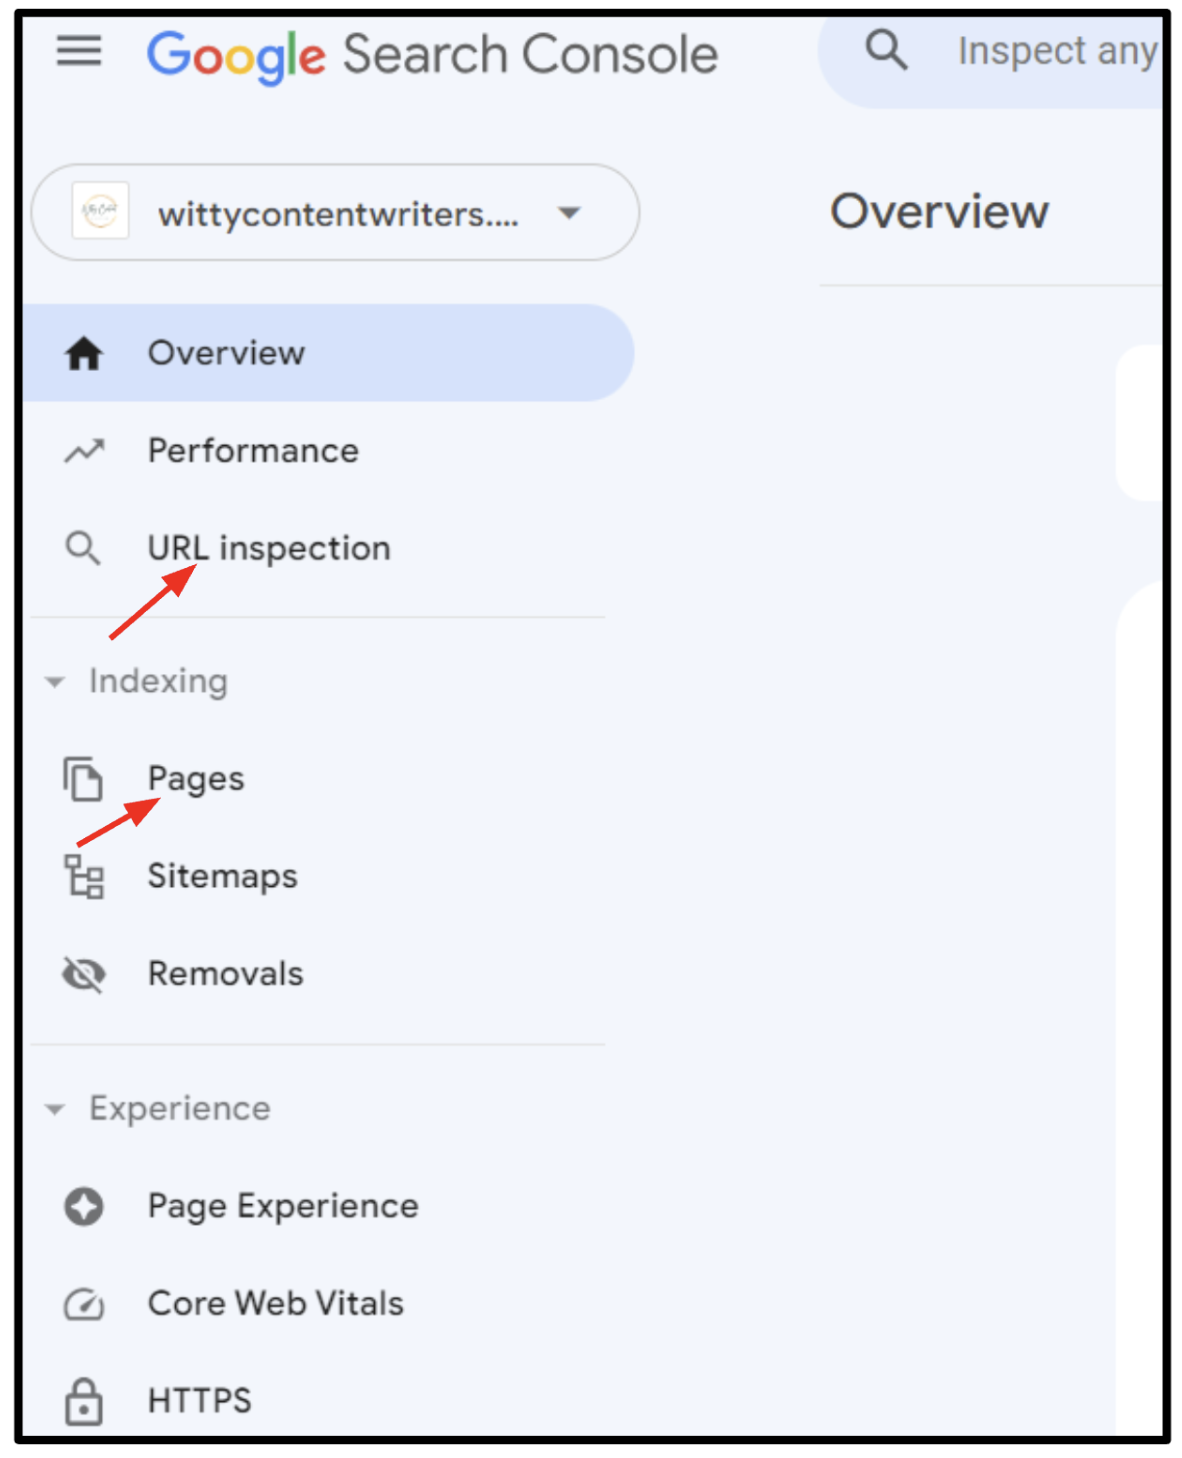Viewport: 1182px width, 1458px height.
Task: Open the Pages indexing report
Action: pyautogui.click(x=196, y=779)
